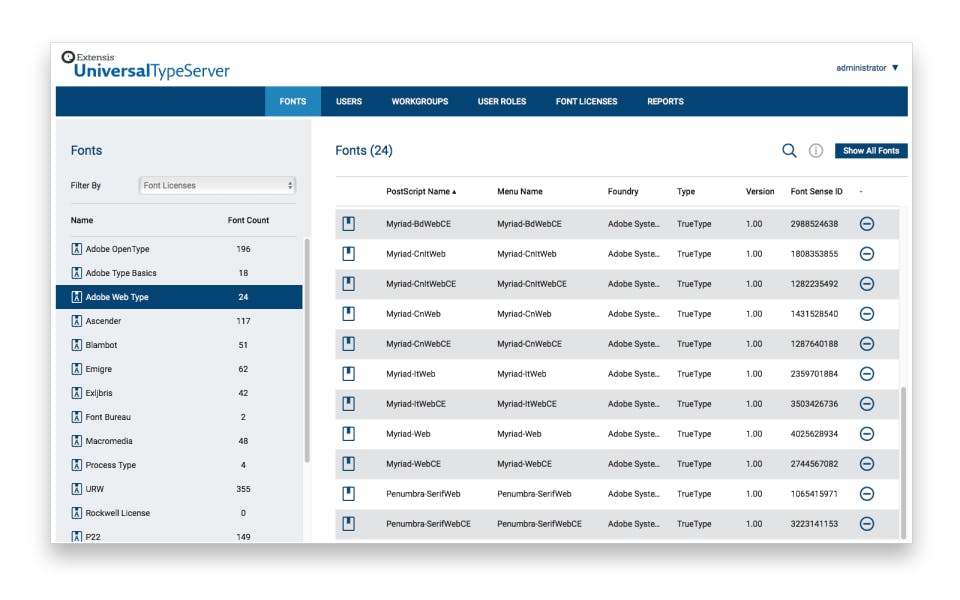Click the license icon beside Ascender
Viewport: 960px width, 600px height.
[77, 321]
